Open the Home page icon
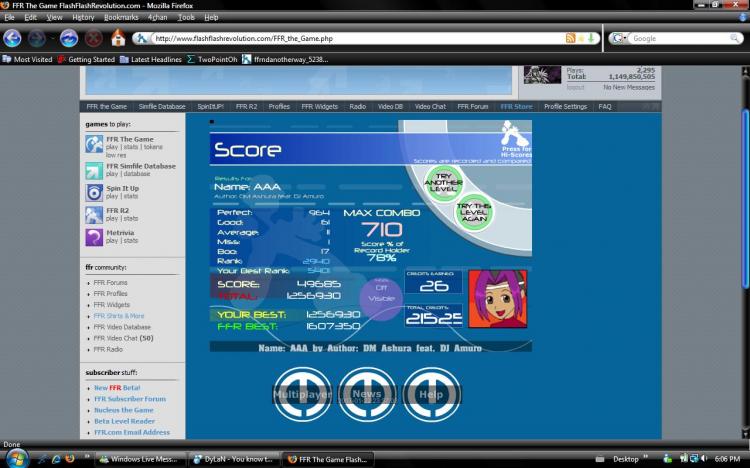750x468 pixels. click(x=118, y=38)
